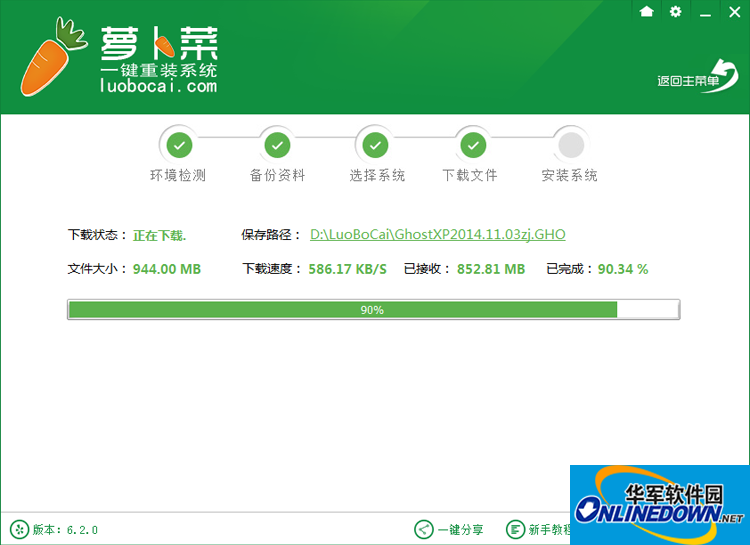Screen dimensions: 750x545
Task: Click the 保存路径 label
Action: [271, 235]
